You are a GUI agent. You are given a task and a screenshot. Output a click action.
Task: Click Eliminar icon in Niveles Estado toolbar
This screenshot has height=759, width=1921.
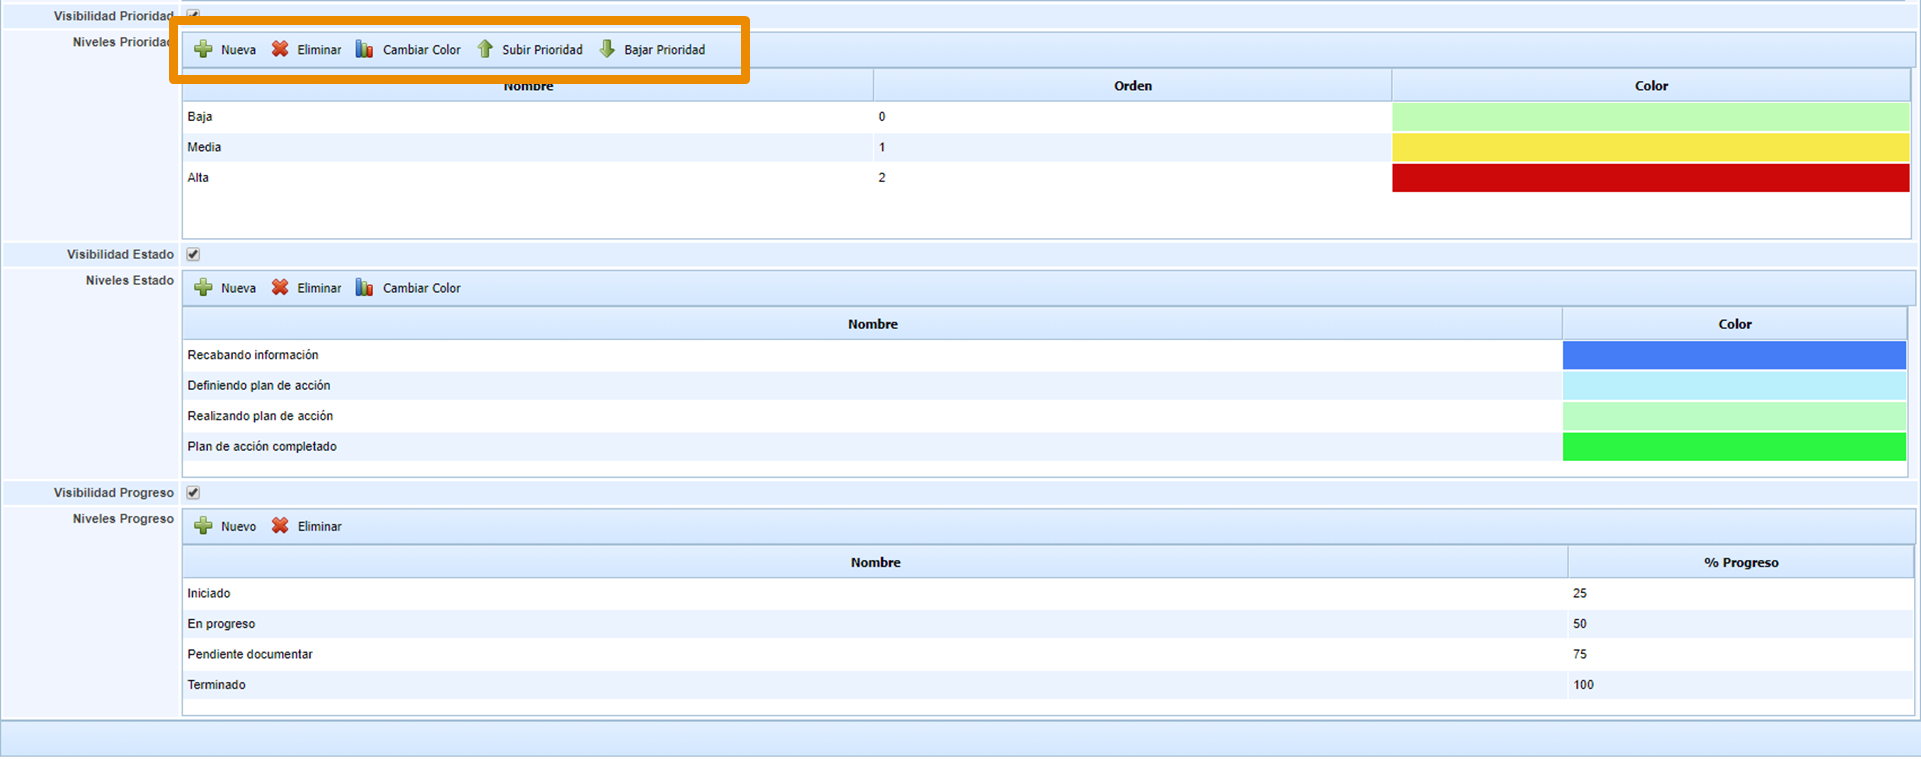pos(280,288)
